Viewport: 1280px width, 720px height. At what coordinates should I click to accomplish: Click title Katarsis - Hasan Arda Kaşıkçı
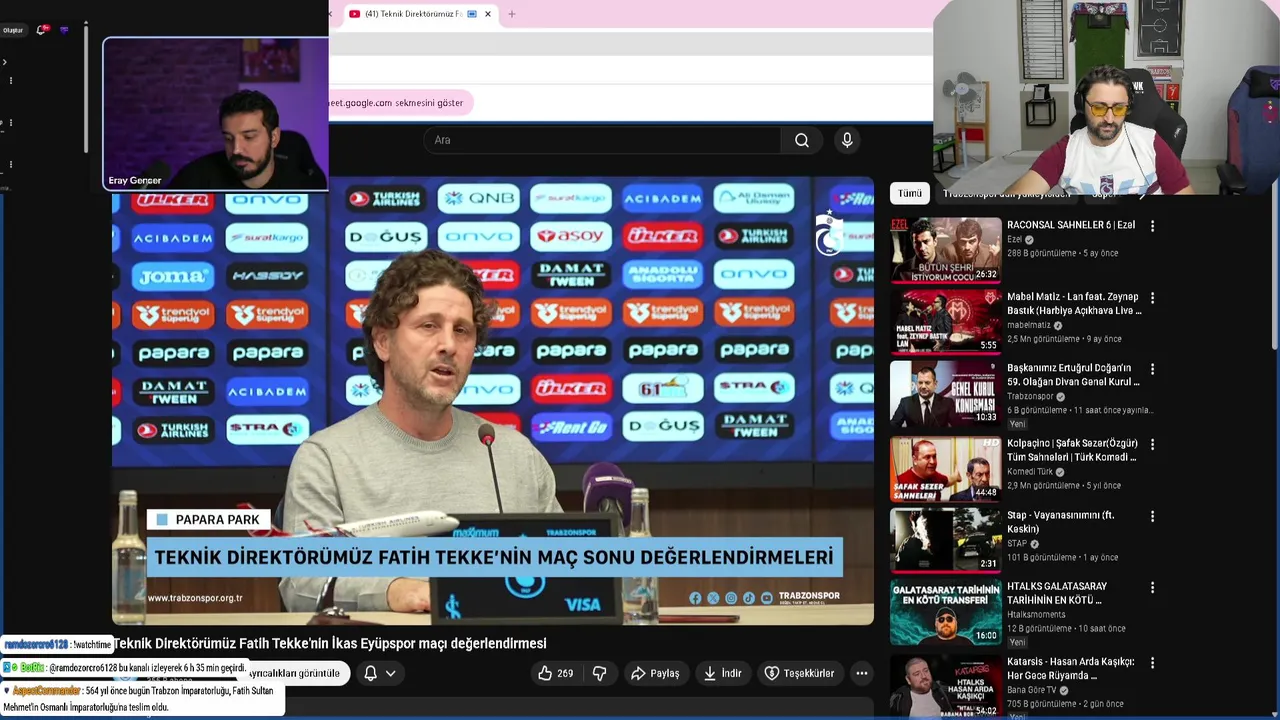(x=1071, y=668)
